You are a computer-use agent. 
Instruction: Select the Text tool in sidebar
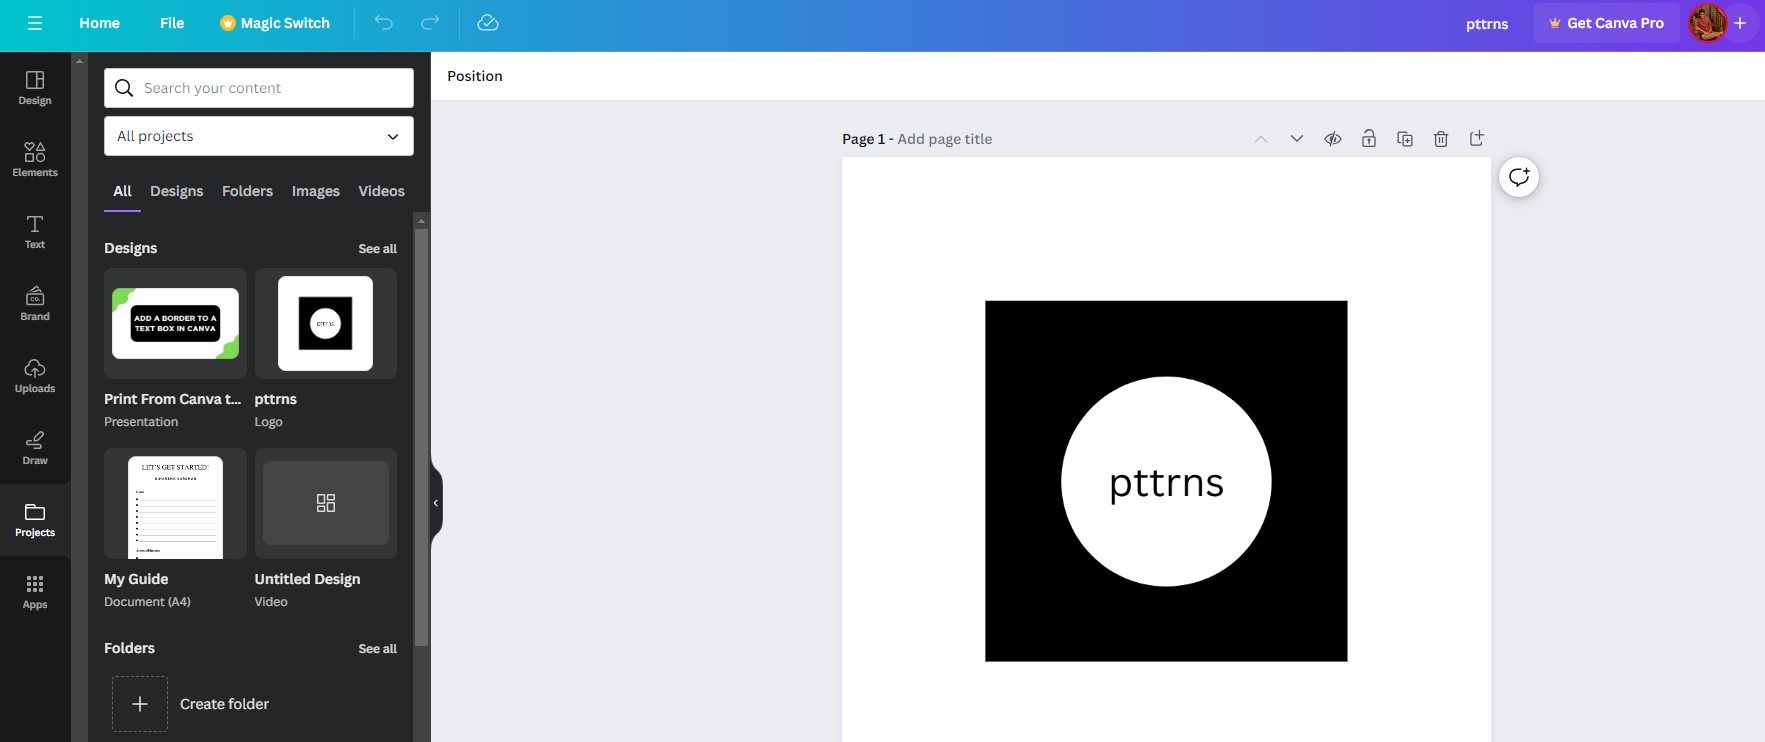pos(35,232)
